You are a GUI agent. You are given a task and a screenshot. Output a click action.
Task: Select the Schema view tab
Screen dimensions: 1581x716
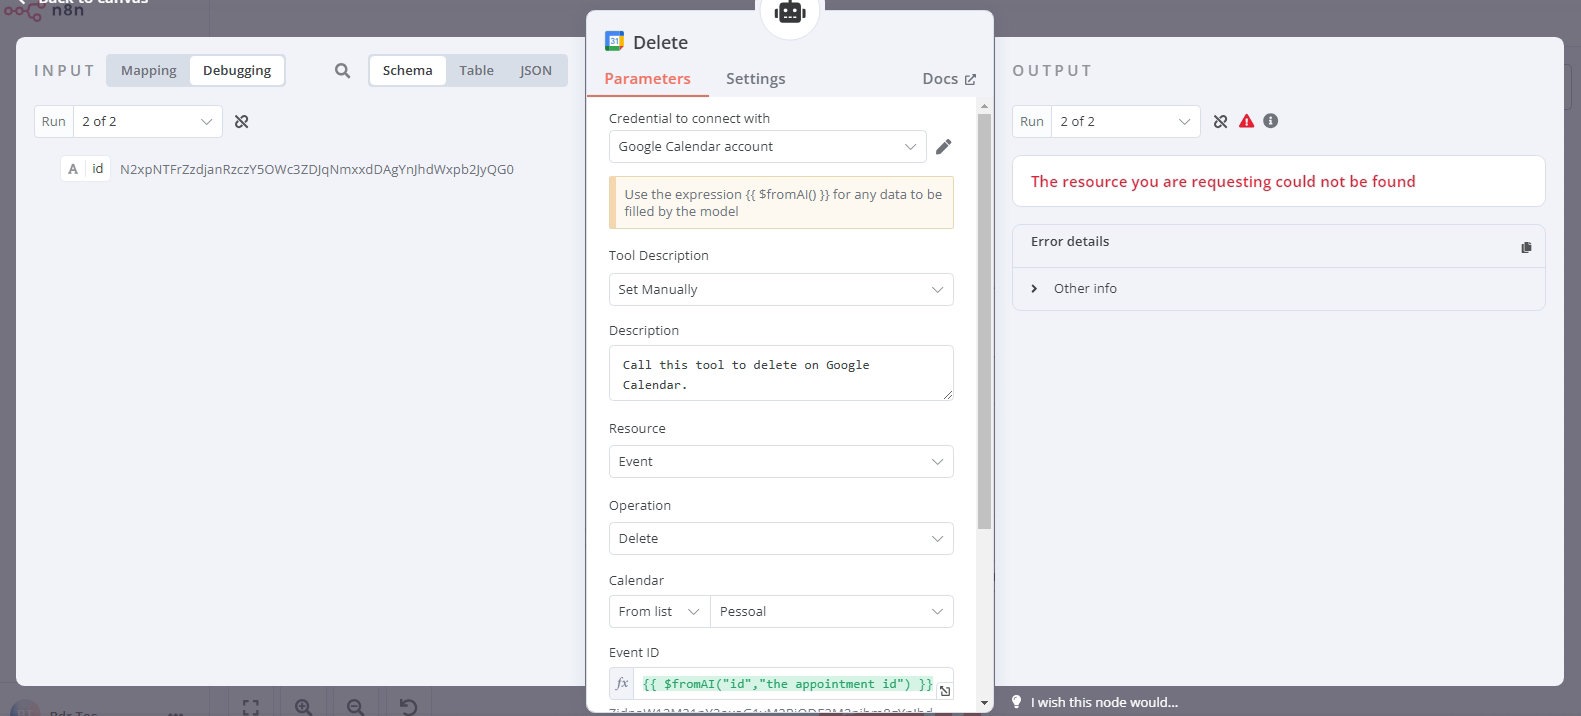tap(408, 71)
